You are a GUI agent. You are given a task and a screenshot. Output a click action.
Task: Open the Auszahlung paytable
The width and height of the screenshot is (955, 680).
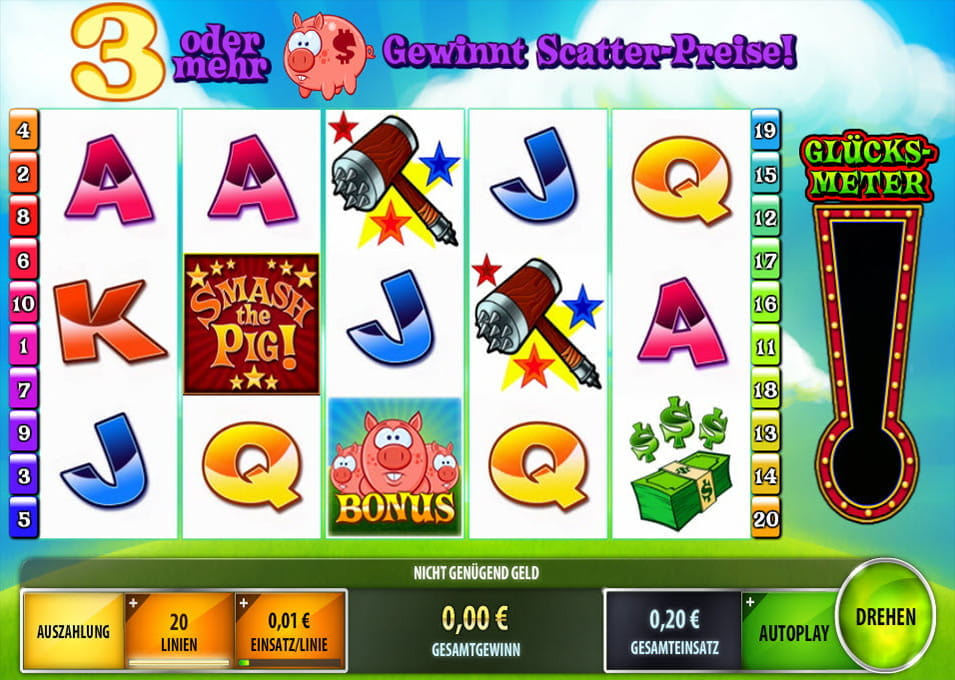point(73,631)
